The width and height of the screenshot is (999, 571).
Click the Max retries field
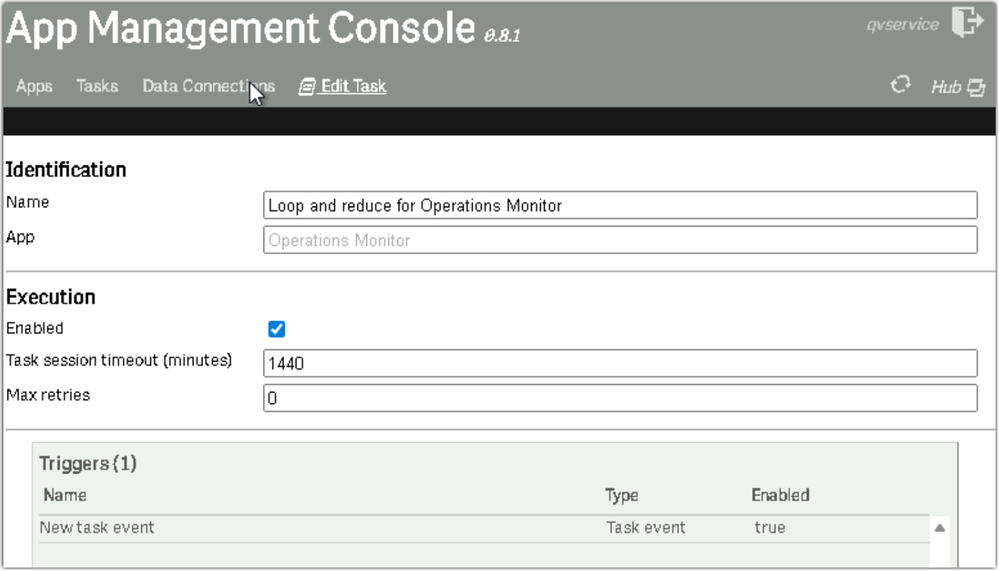click(x=620, y=398)
